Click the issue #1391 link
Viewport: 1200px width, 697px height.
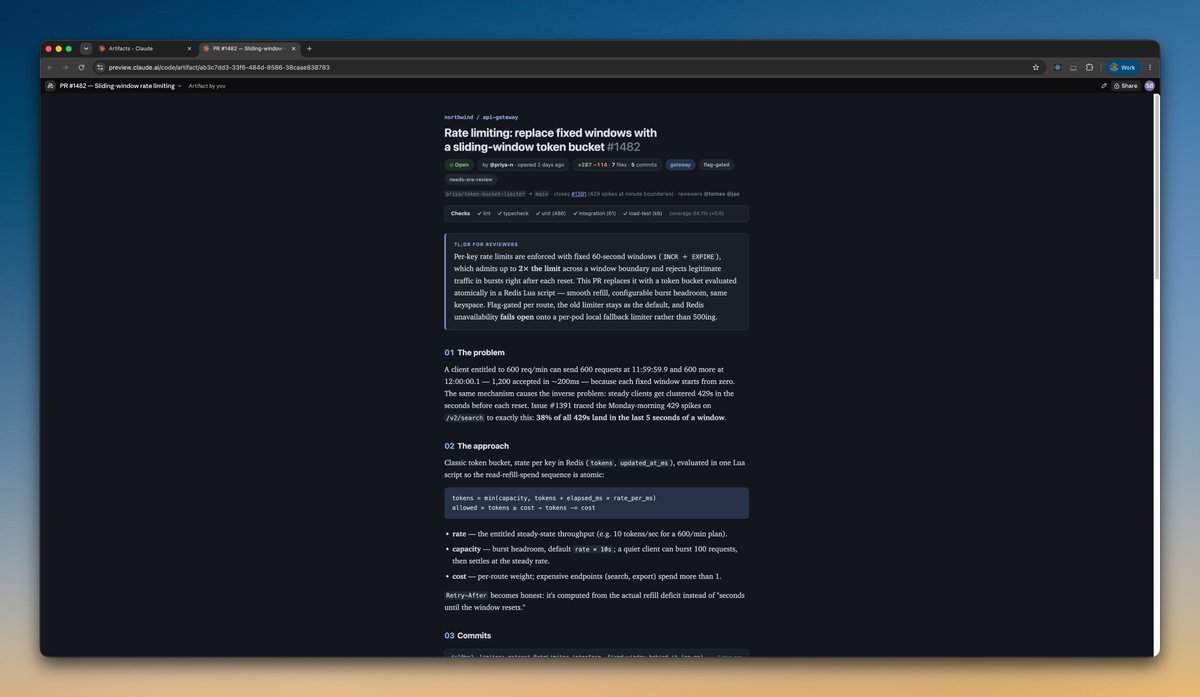pos(579,193)
